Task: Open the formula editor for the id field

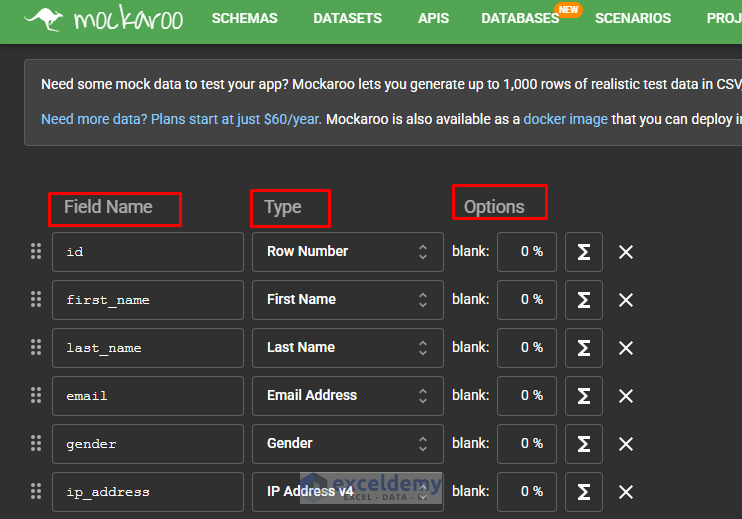Action: coord(583,252)
